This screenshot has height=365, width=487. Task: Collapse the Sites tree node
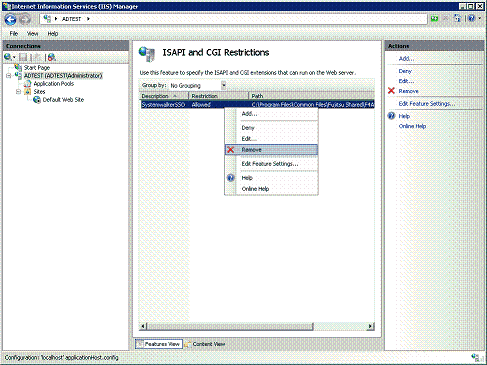pos(19,92)
